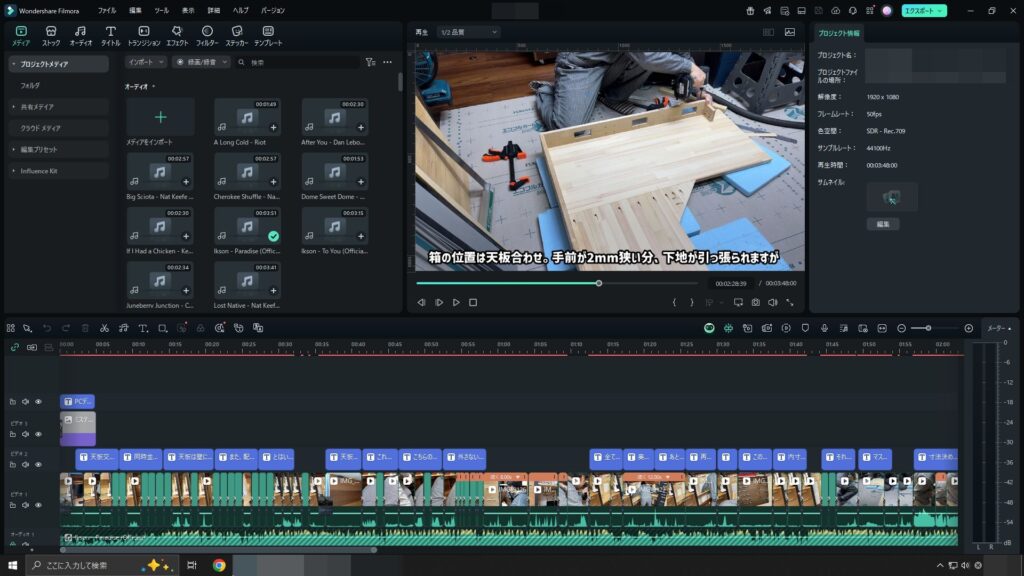The height and width of the screenshot is (576, 1024).
Task: Open the Transitions tab in the media toolbar
Action: [144, 36]
